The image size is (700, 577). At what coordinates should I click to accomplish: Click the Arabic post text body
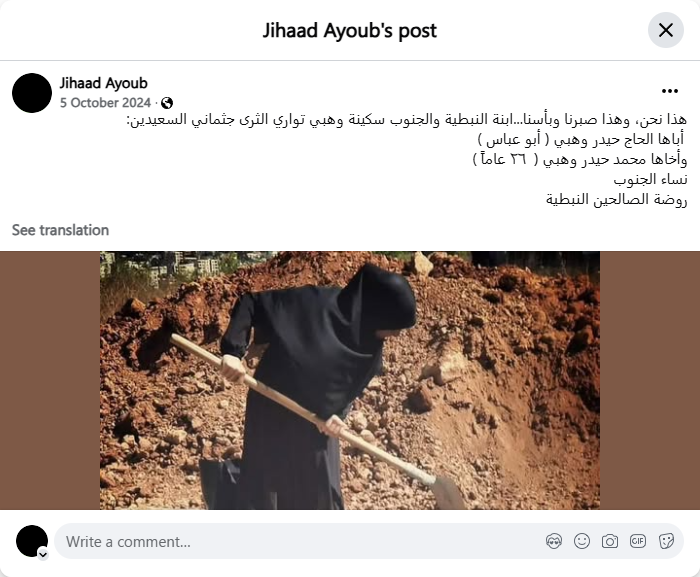coord(405,159)
